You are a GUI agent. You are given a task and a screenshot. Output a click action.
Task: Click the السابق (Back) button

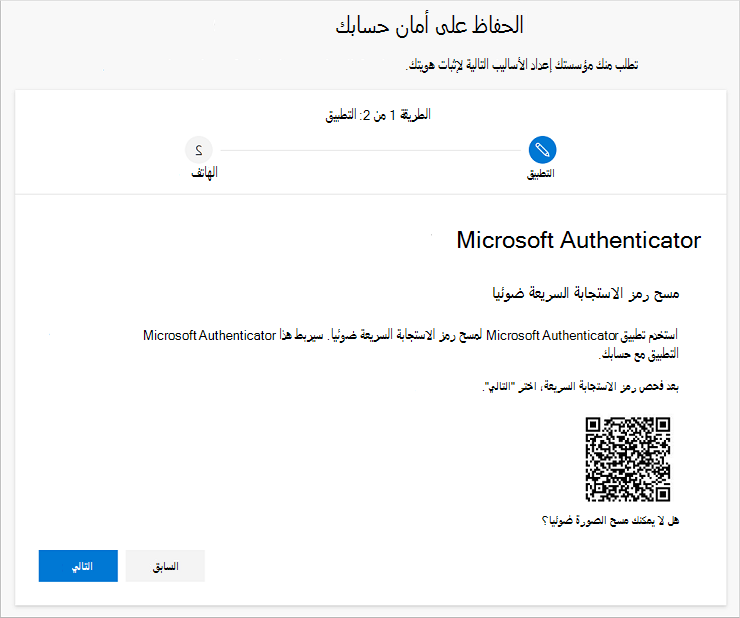pos(165,566)
